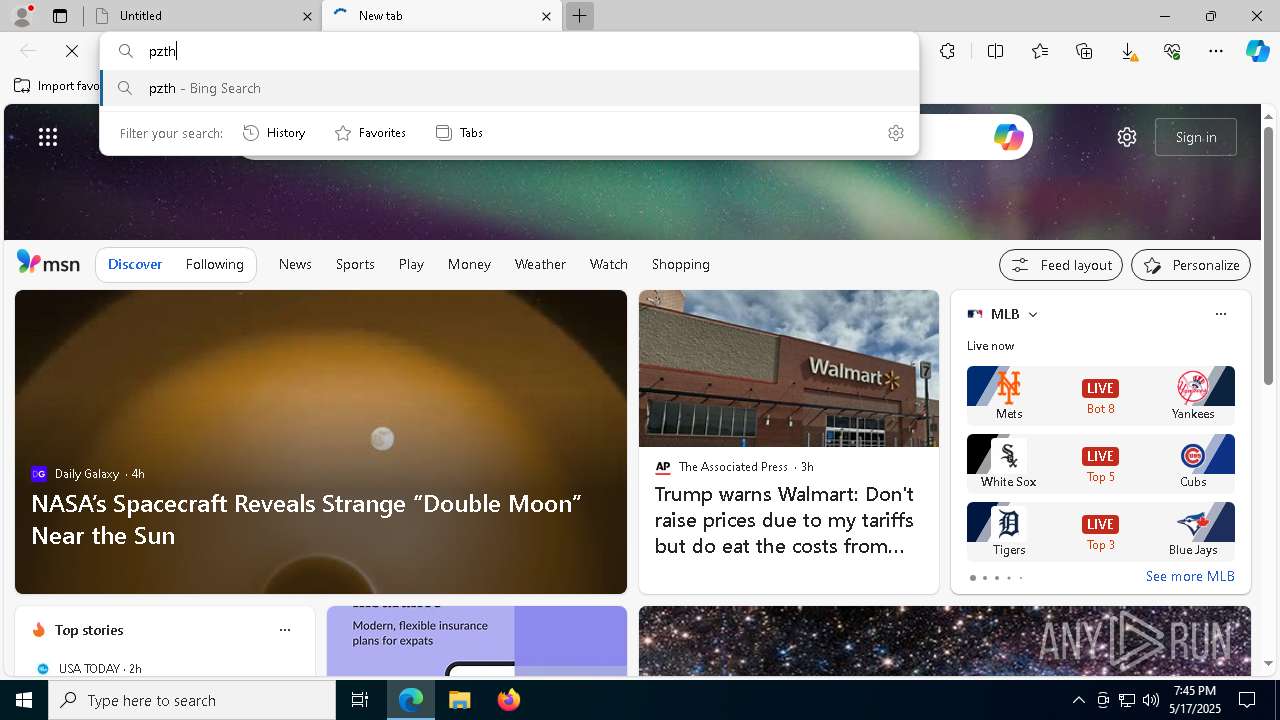This screenshot has width=1280, height=720.
Task: Open Edge Settings and more menu
Action: tap(1216, 51)
